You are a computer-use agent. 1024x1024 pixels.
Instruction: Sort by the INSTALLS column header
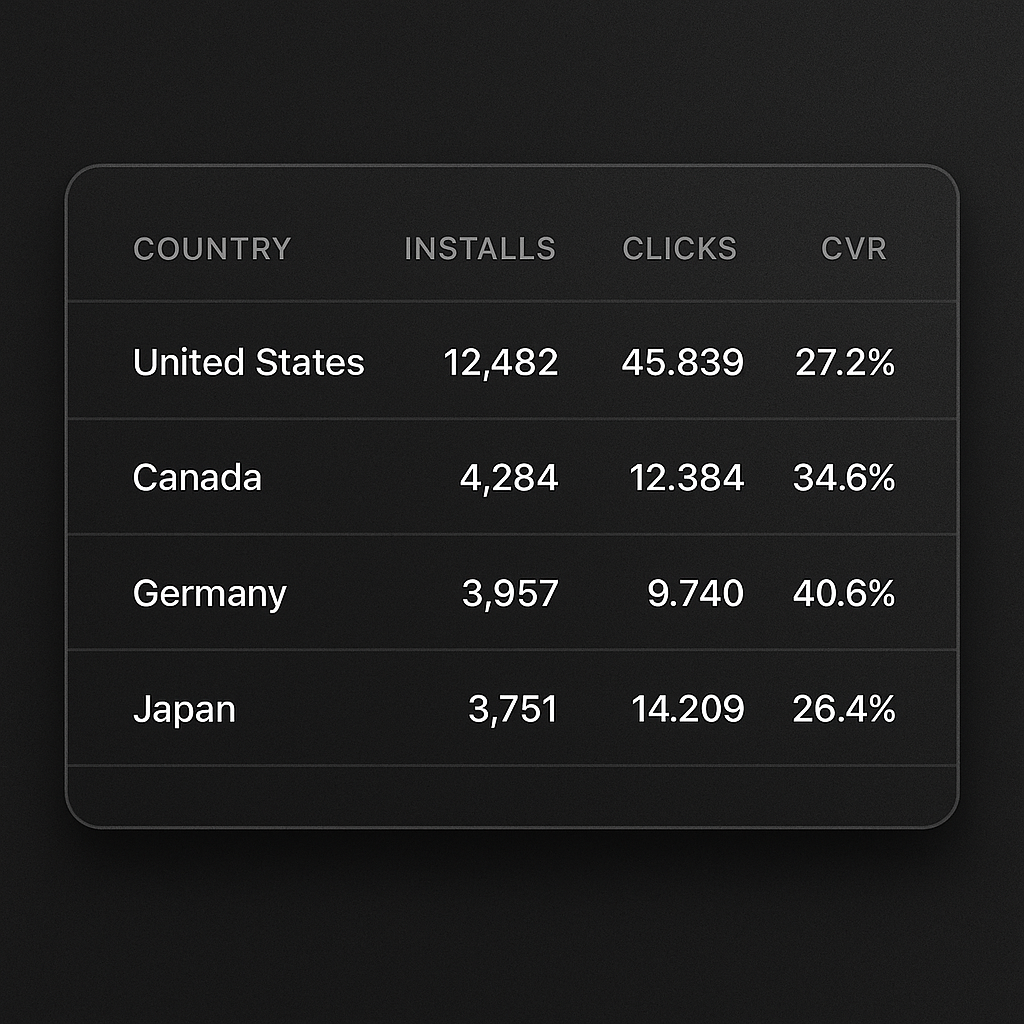479,249
